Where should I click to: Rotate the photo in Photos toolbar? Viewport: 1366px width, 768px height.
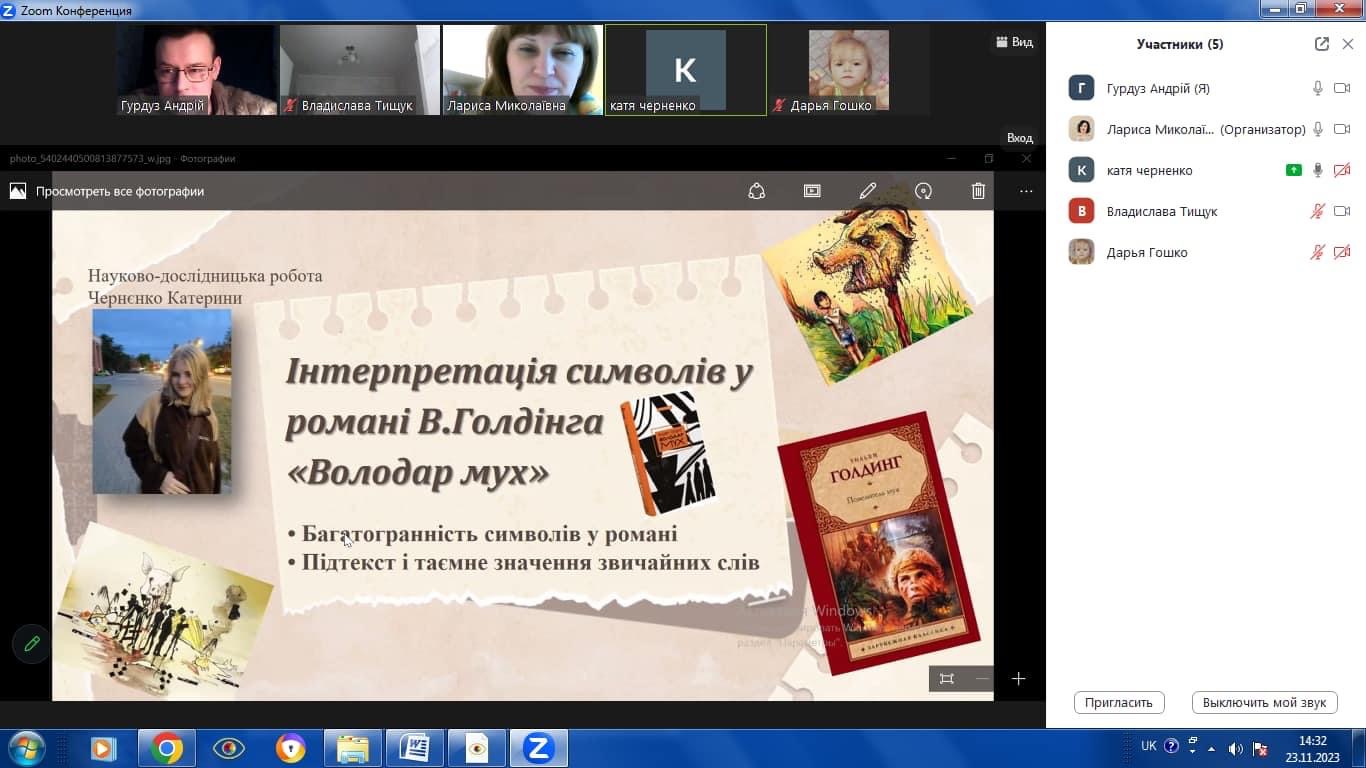coord(923,191)
